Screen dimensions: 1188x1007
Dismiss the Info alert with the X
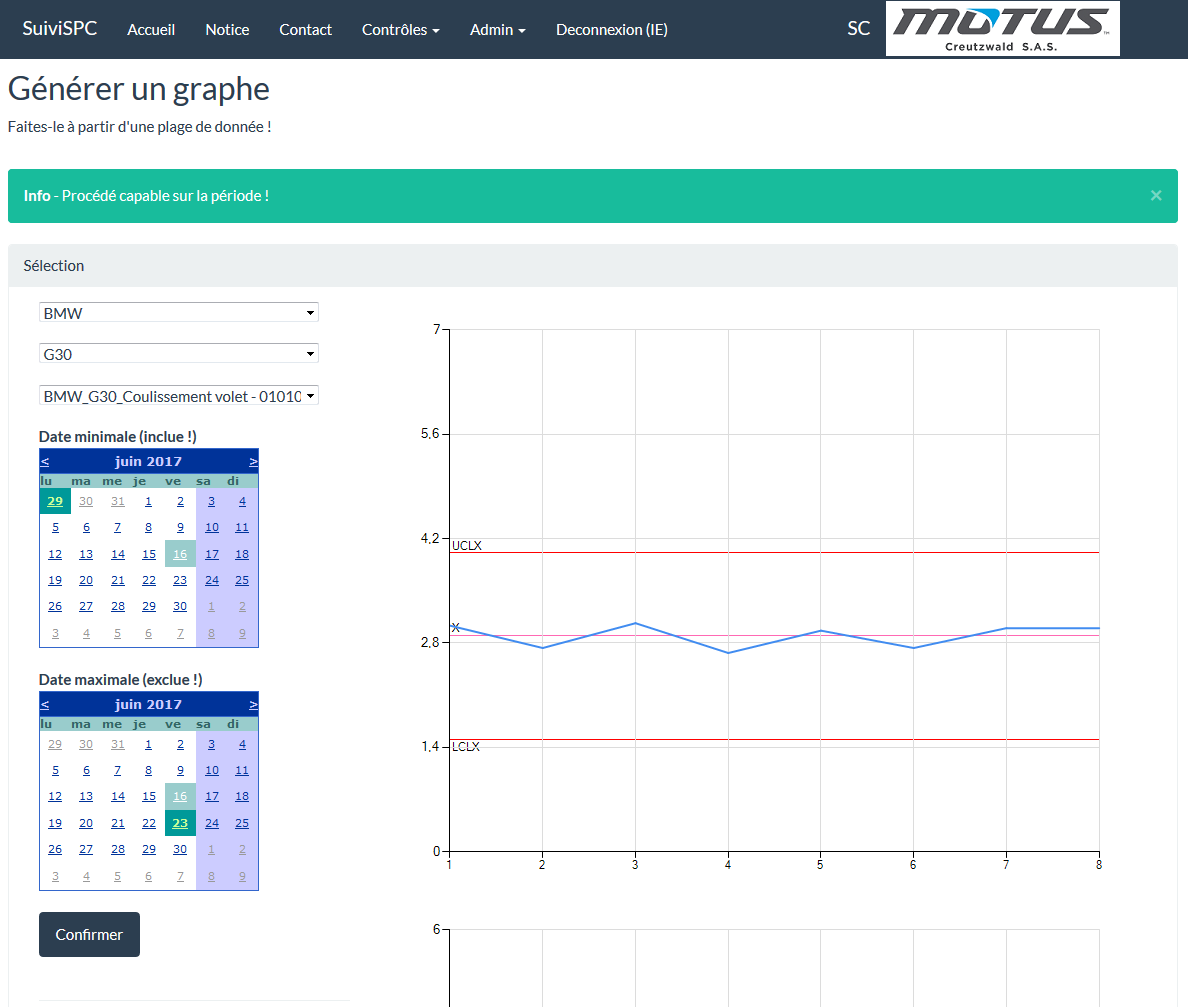(1155, 195)
